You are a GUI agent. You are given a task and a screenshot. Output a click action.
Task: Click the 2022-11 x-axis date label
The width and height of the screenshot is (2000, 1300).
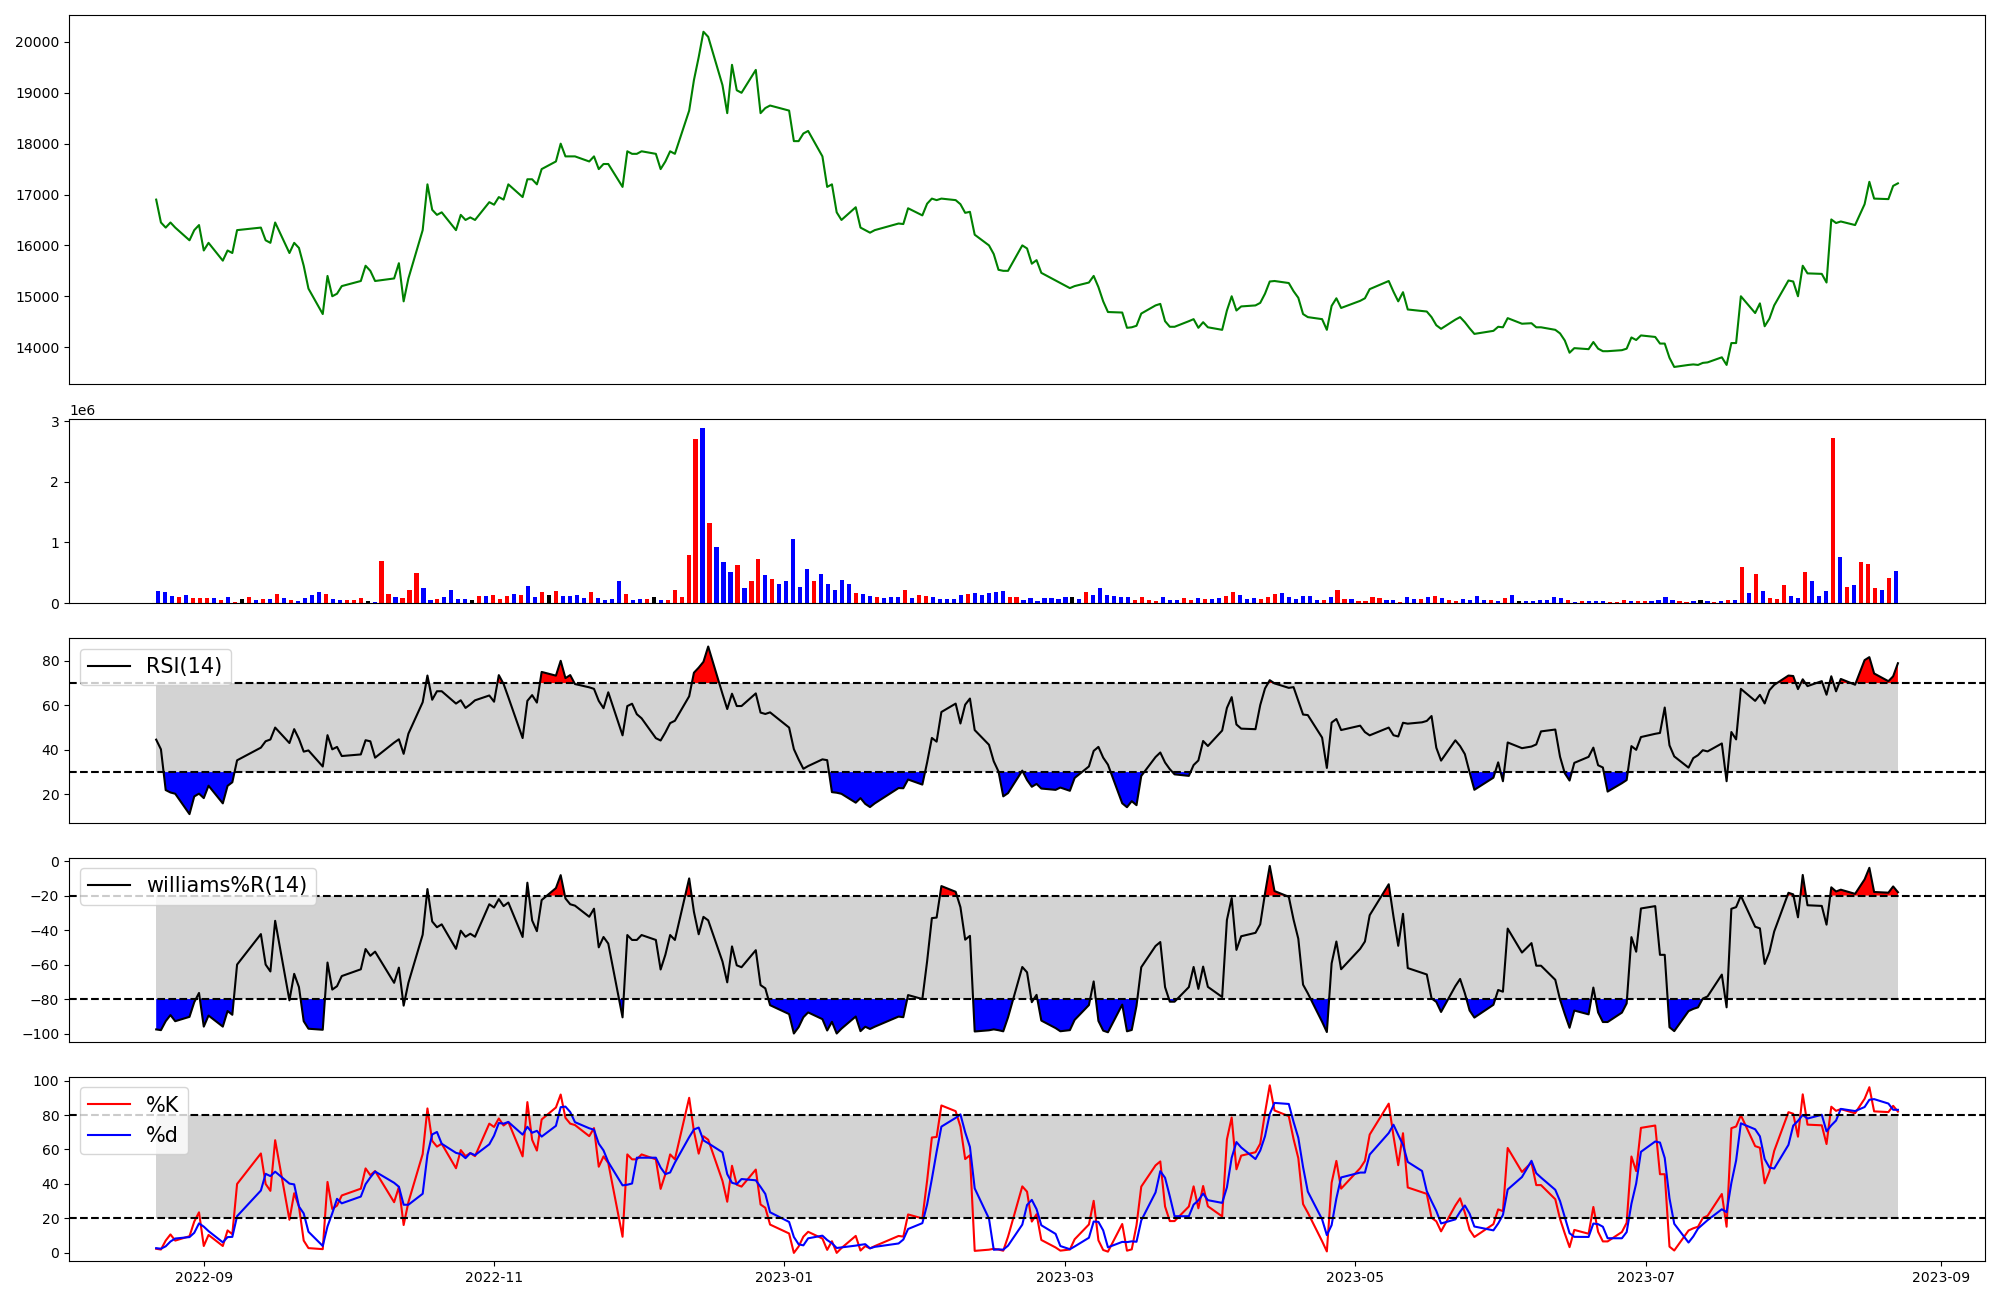coord(494,1277)
